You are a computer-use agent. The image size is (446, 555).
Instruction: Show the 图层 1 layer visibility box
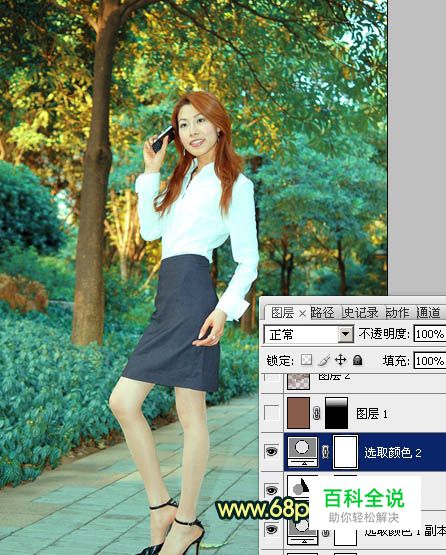271,413
